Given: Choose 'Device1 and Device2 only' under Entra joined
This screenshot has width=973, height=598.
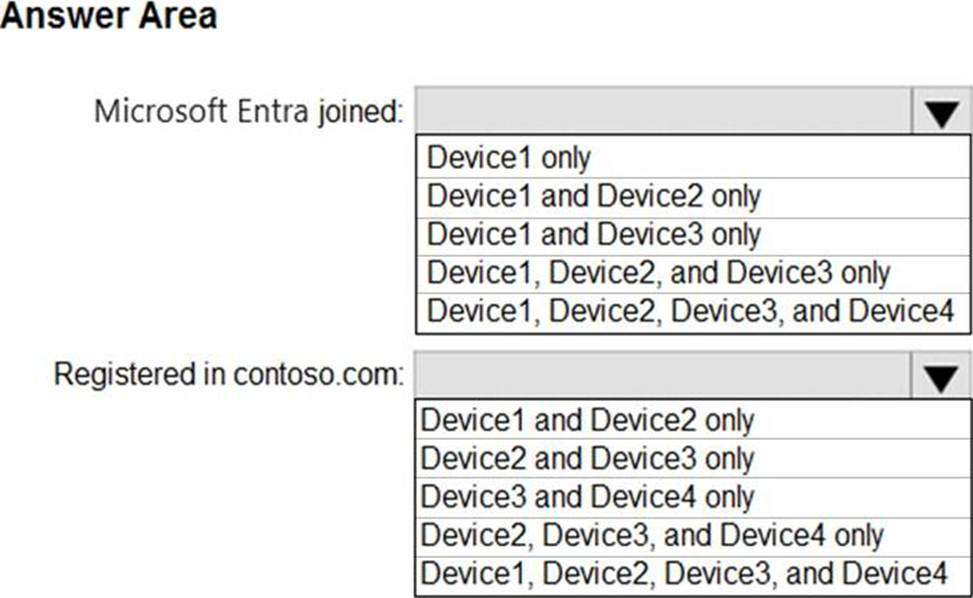Looking at the screenshot, I should click(594, 195).
